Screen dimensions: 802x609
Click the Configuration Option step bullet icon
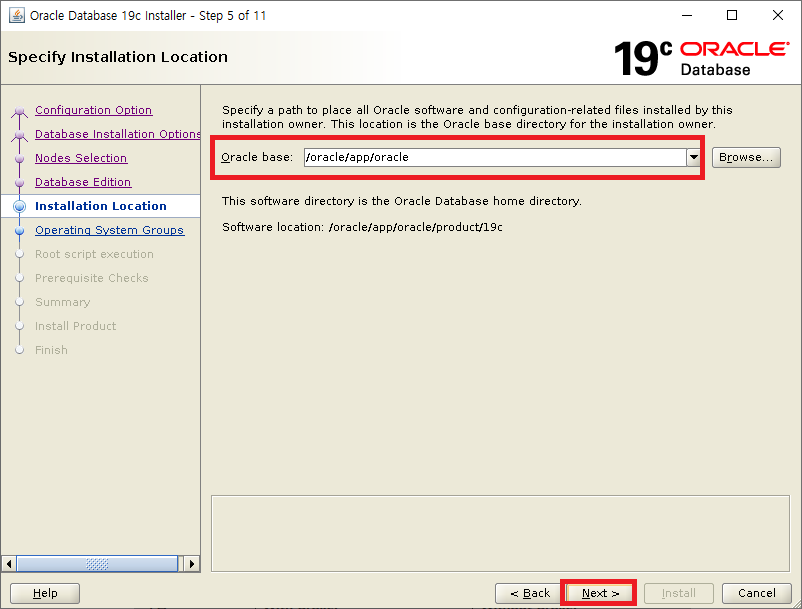(x=19, y=111)
